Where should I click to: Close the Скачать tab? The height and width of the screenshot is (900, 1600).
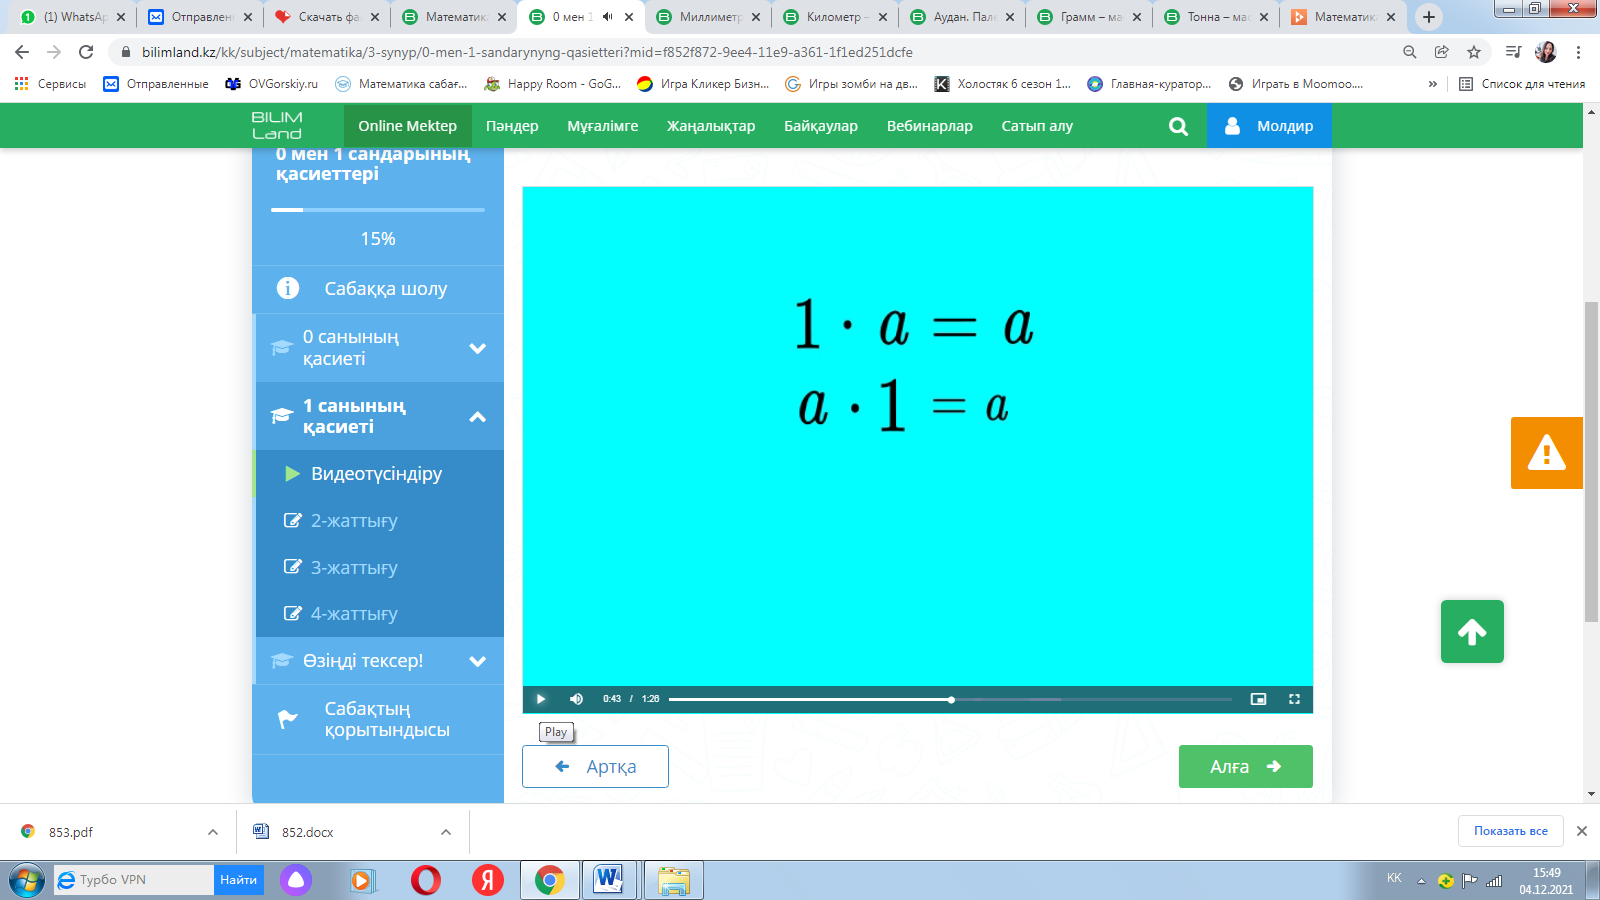click(x=375, y=17)
